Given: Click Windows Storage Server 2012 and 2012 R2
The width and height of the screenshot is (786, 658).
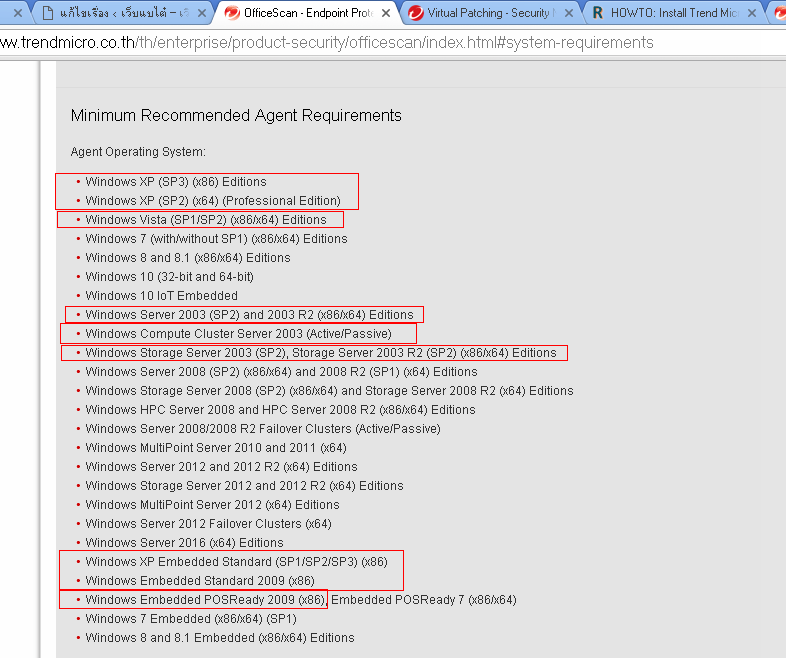Looking at the screenshot, I should (245, 486).
